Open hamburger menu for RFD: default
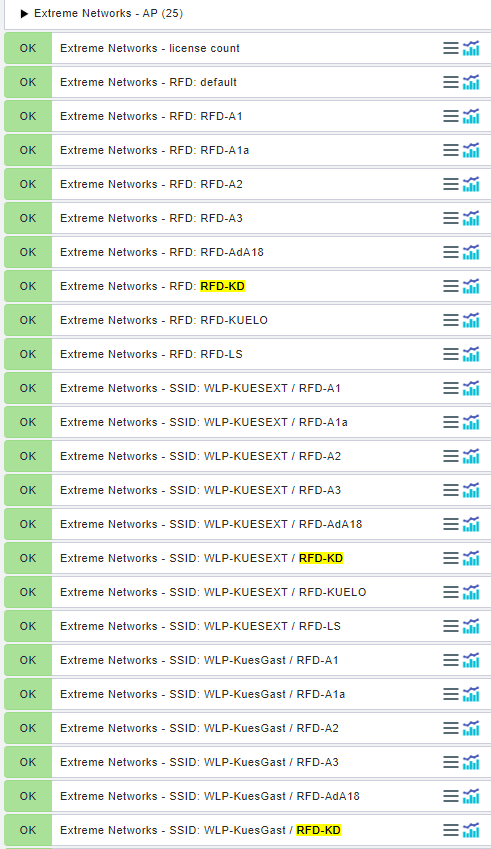This screenshot has width=491, height=849. click(x=450, y=82)
